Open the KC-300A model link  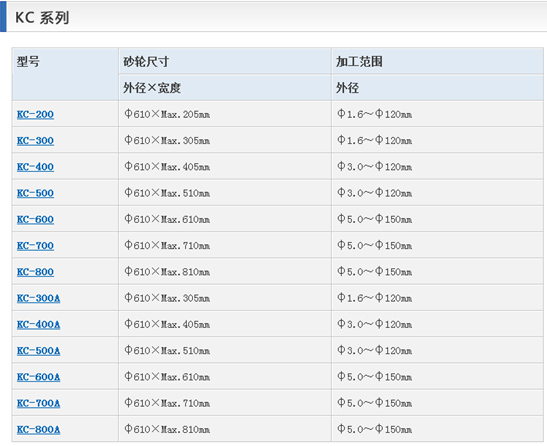click(38, 298)
